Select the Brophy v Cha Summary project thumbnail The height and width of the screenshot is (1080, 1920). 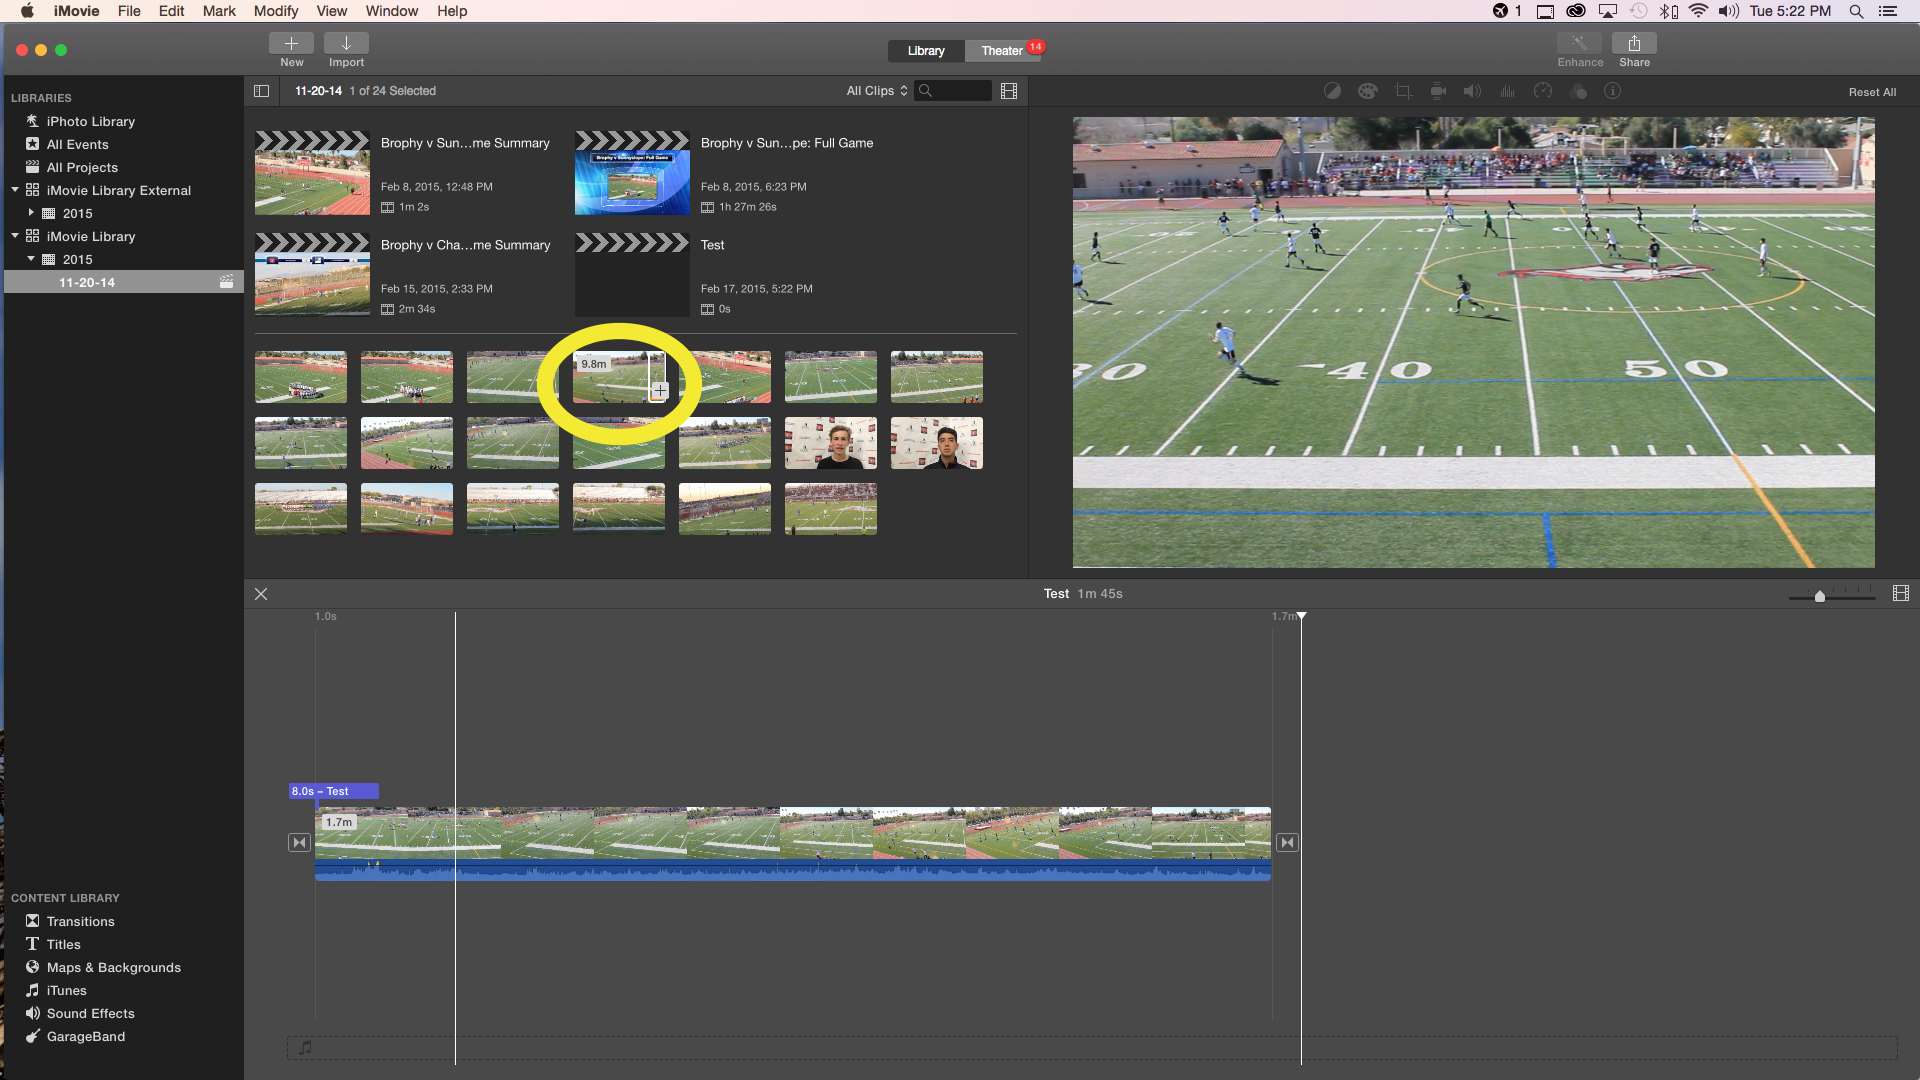pos(312,274)
